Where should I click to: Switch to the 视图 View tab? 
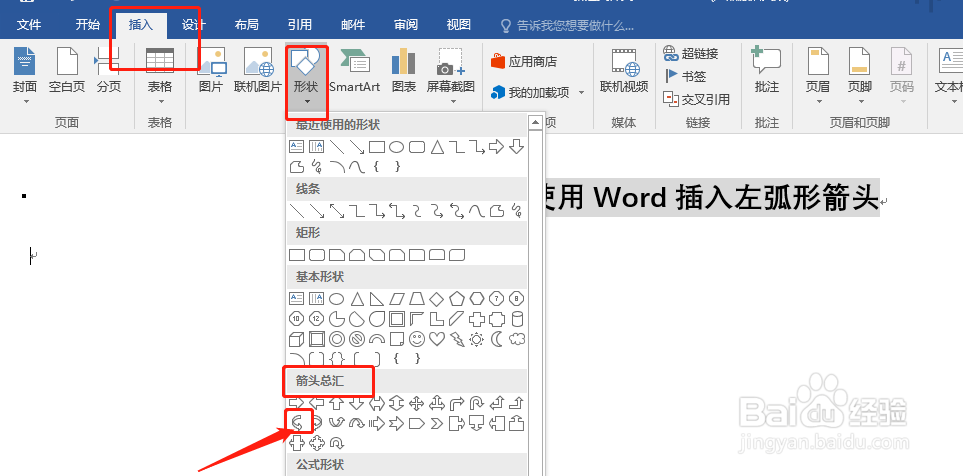(459, 25)
